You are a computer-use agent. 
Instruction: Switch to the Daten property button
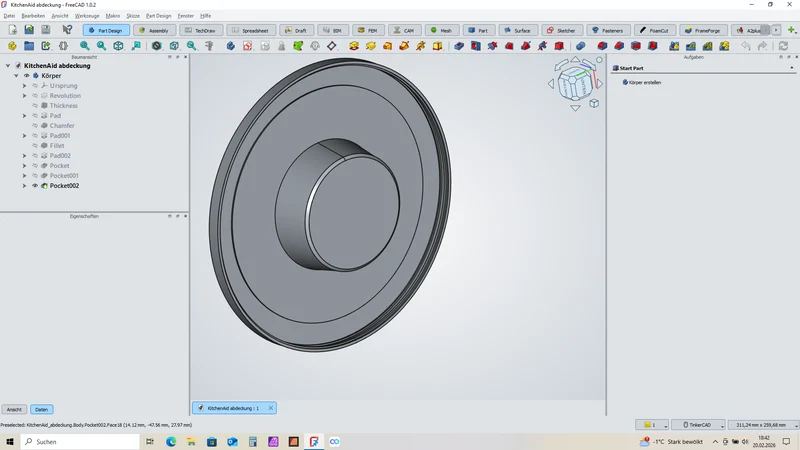(x=41, y=409)
